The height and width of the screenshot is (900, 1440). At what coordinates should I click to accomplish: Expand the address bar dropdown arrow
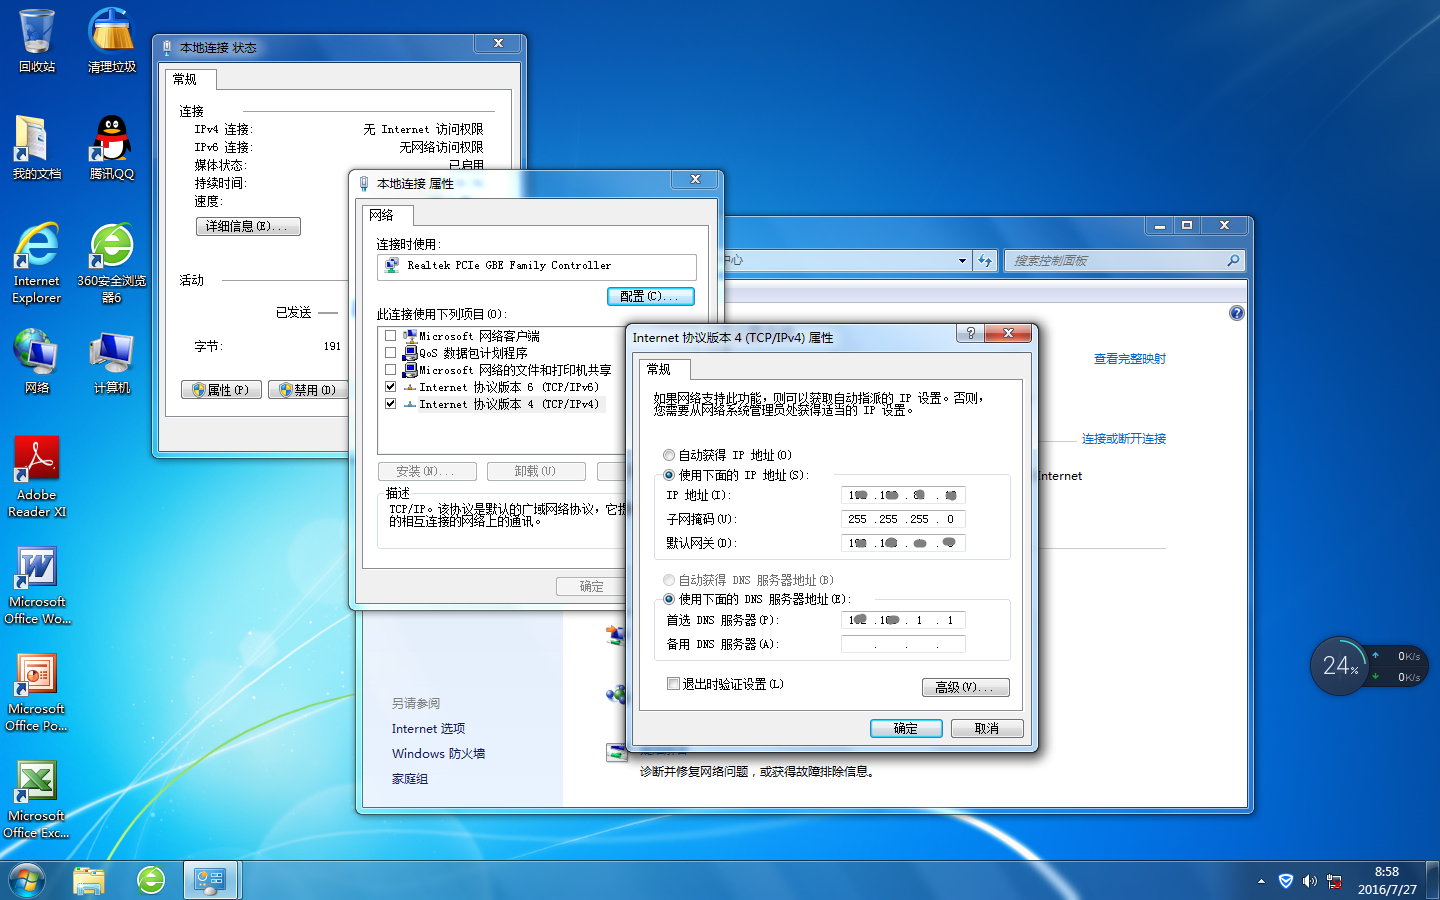pyautogui.click(x=962, y=261)
